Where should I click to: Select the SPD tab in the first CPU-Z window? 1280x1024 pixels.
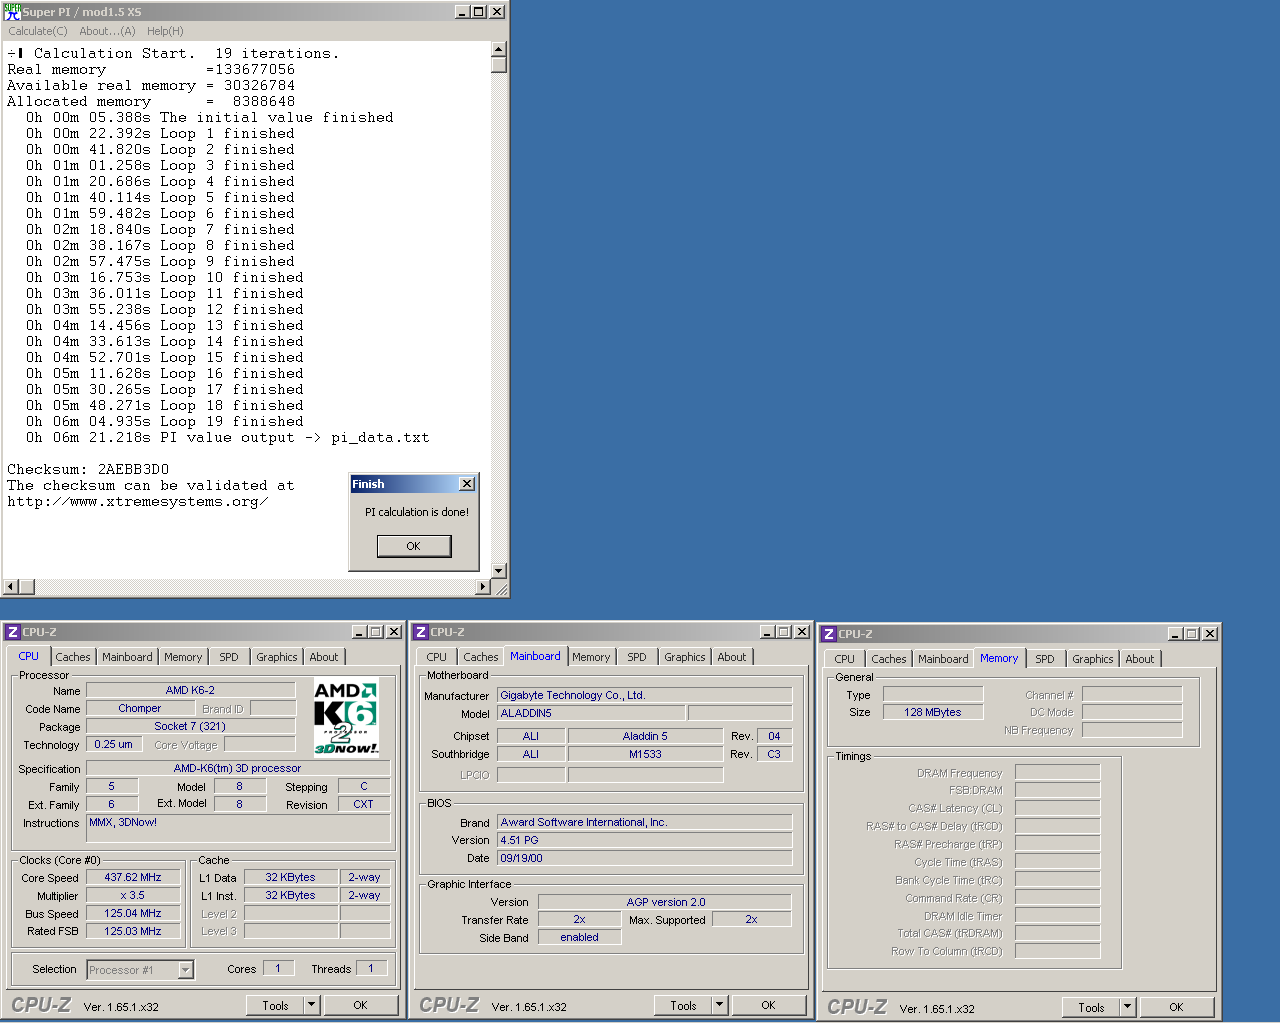click(229, 657)
